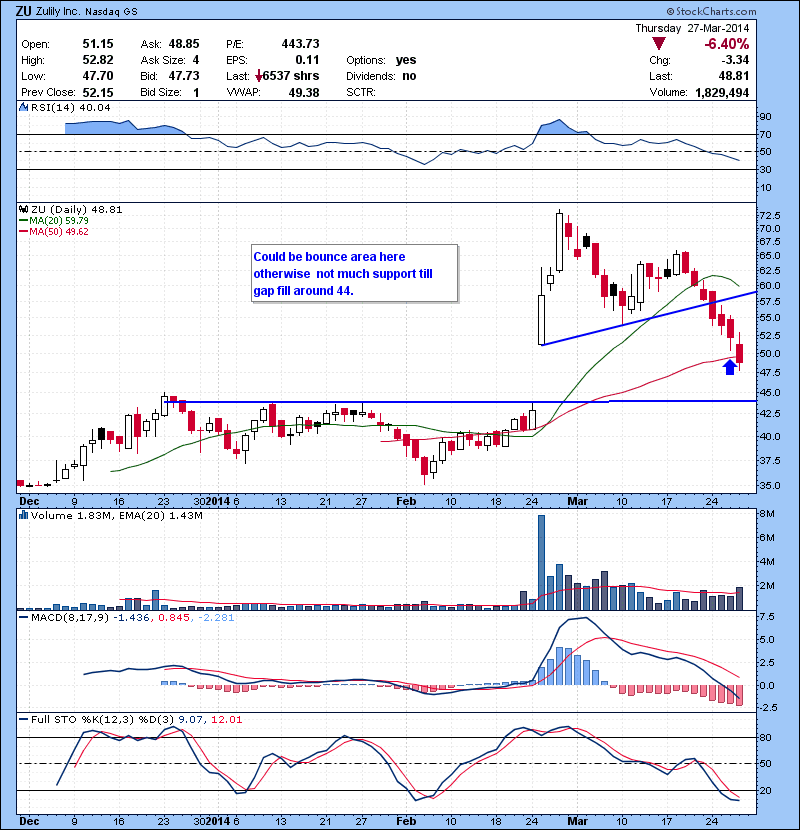Image resolution: width=800 pixels, height=830 pixels.
Task: Click the Ask price 48.85
Action: (184, 43)
